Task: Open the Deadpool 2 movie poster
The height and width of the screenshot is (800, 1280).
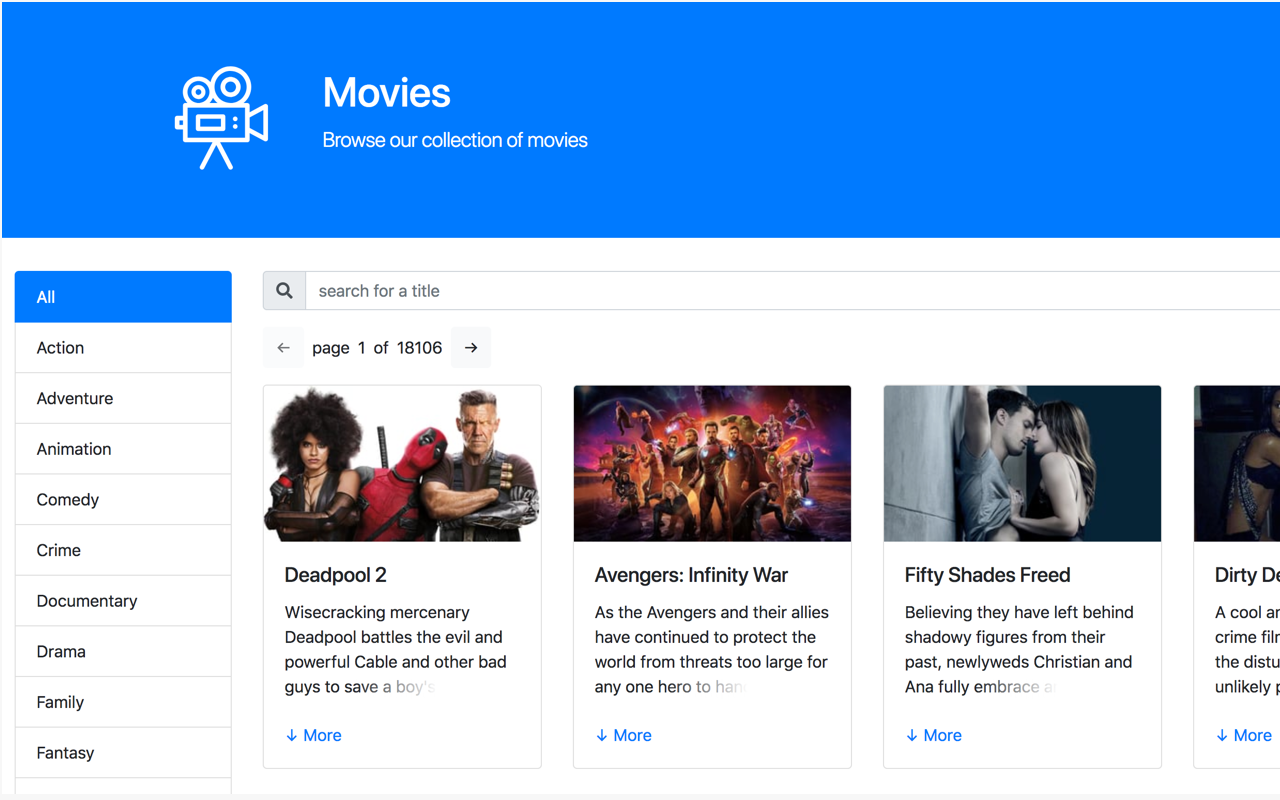Action: coord(401,463)
